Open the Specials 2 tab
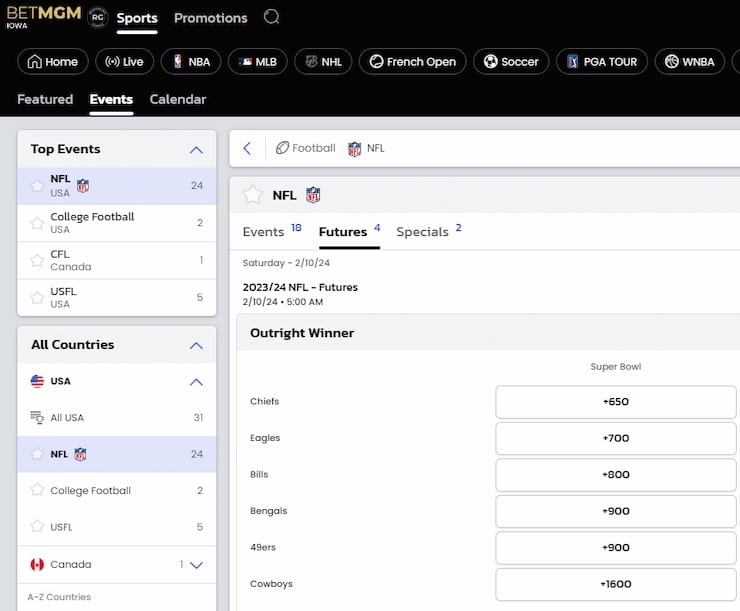The width and height of the screenshot is (740, 611). click(429, 232)
